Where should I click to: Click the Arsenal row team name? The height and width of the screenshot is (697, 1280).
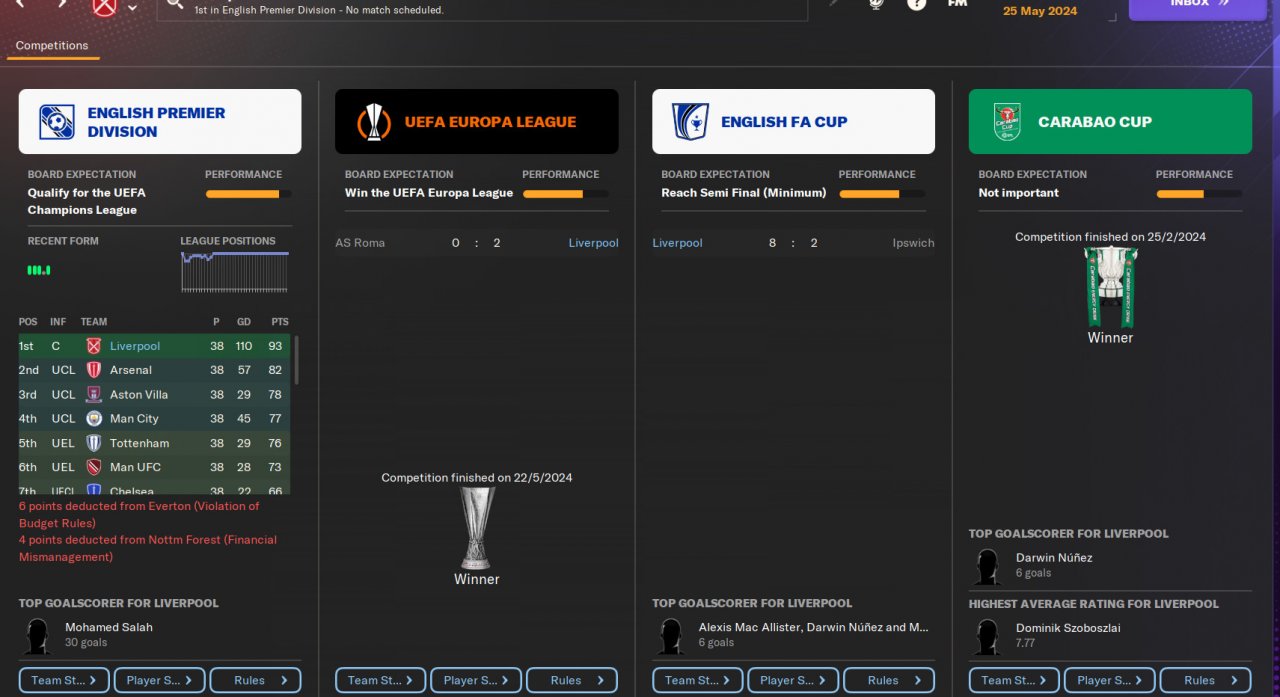131,370
